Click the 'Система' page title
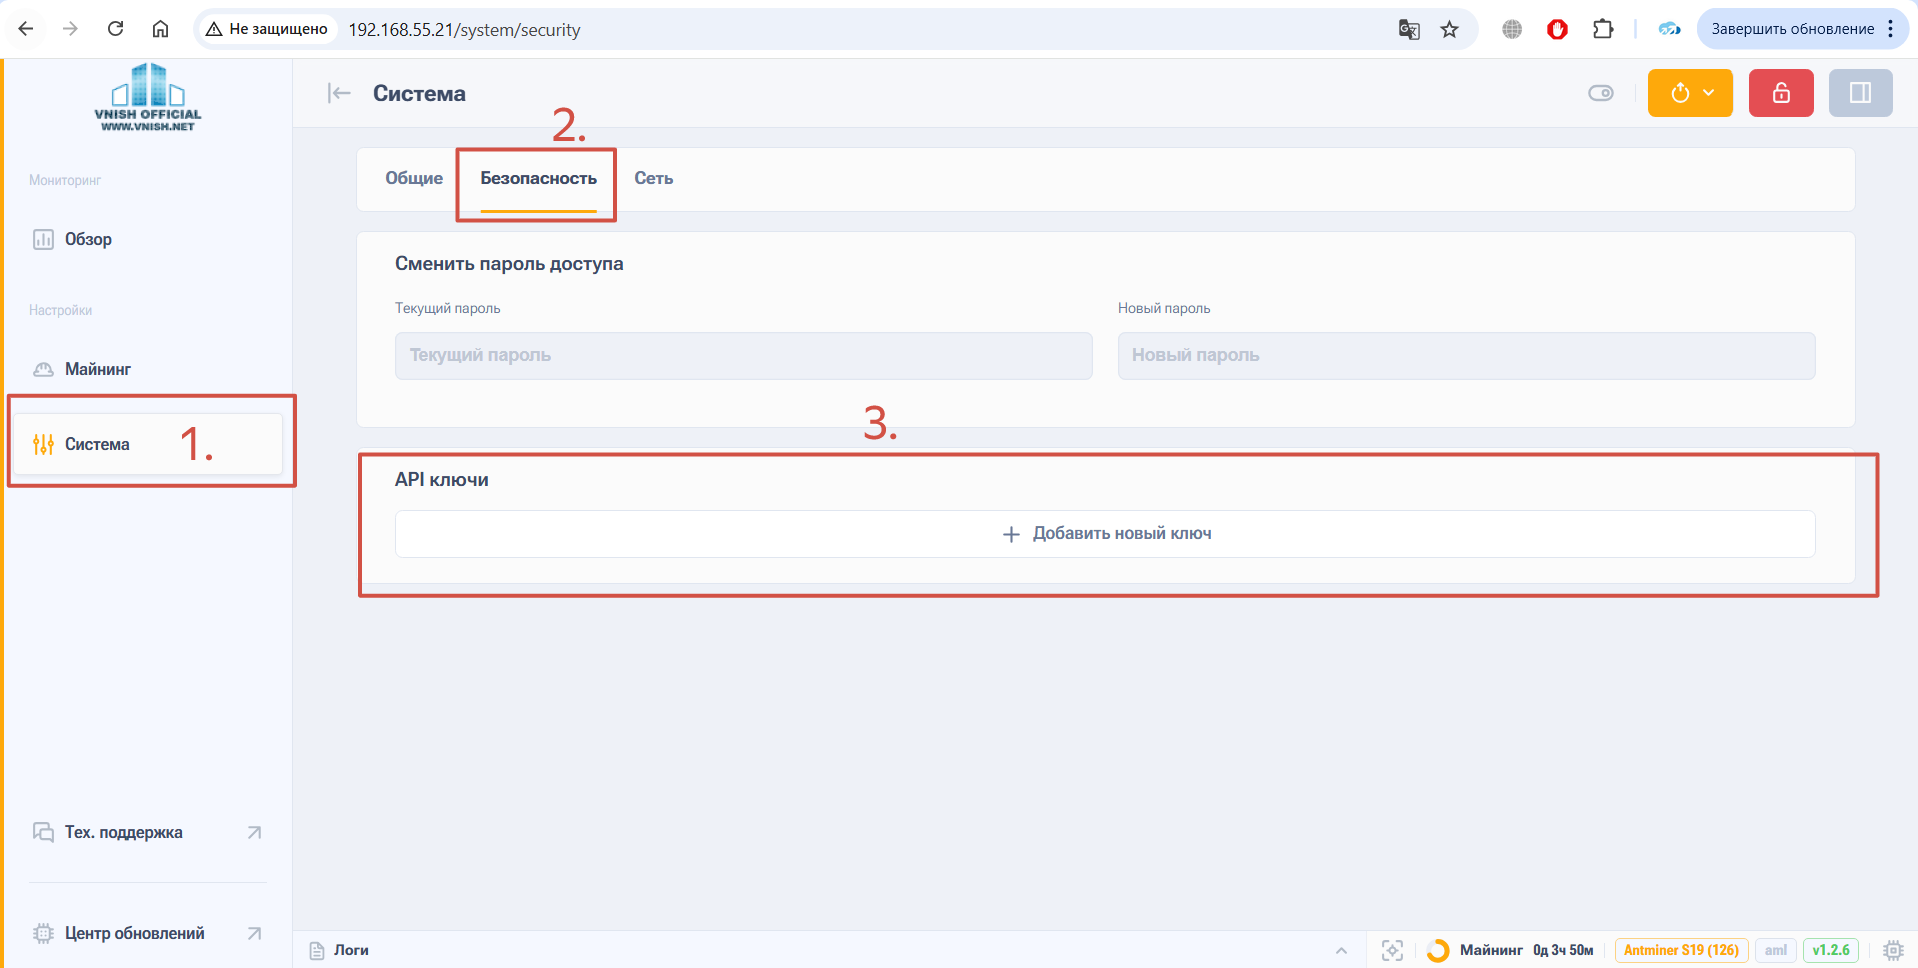 pos(419,93)
